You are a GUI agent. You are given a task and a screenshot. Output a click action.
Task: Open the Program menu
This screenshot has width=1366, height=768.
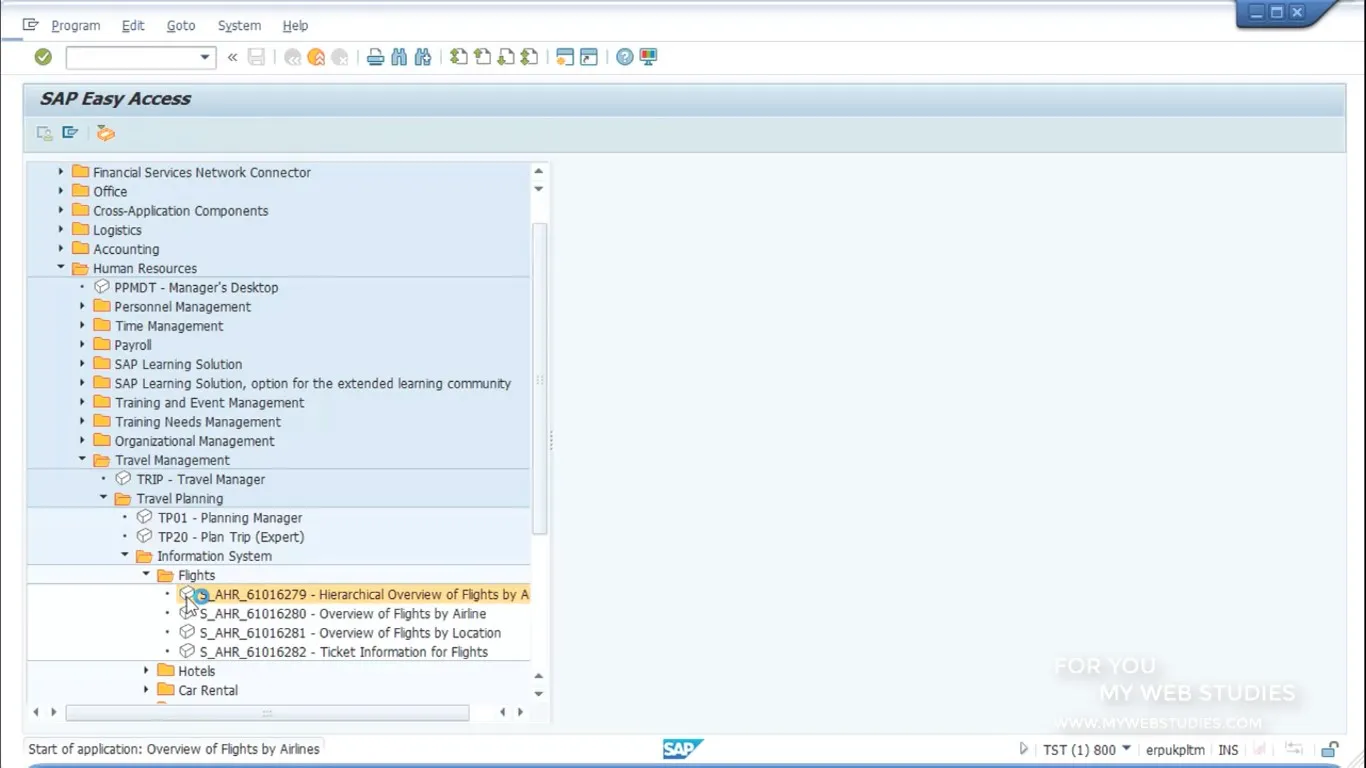[x=75, y=25]
